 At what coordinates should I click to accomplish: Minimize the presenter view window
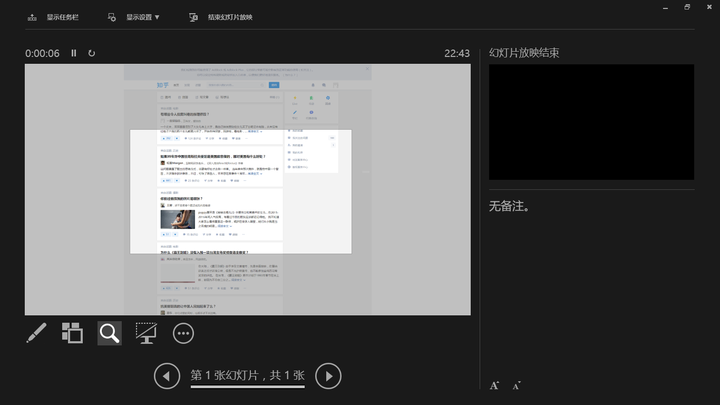pos(665,7)
